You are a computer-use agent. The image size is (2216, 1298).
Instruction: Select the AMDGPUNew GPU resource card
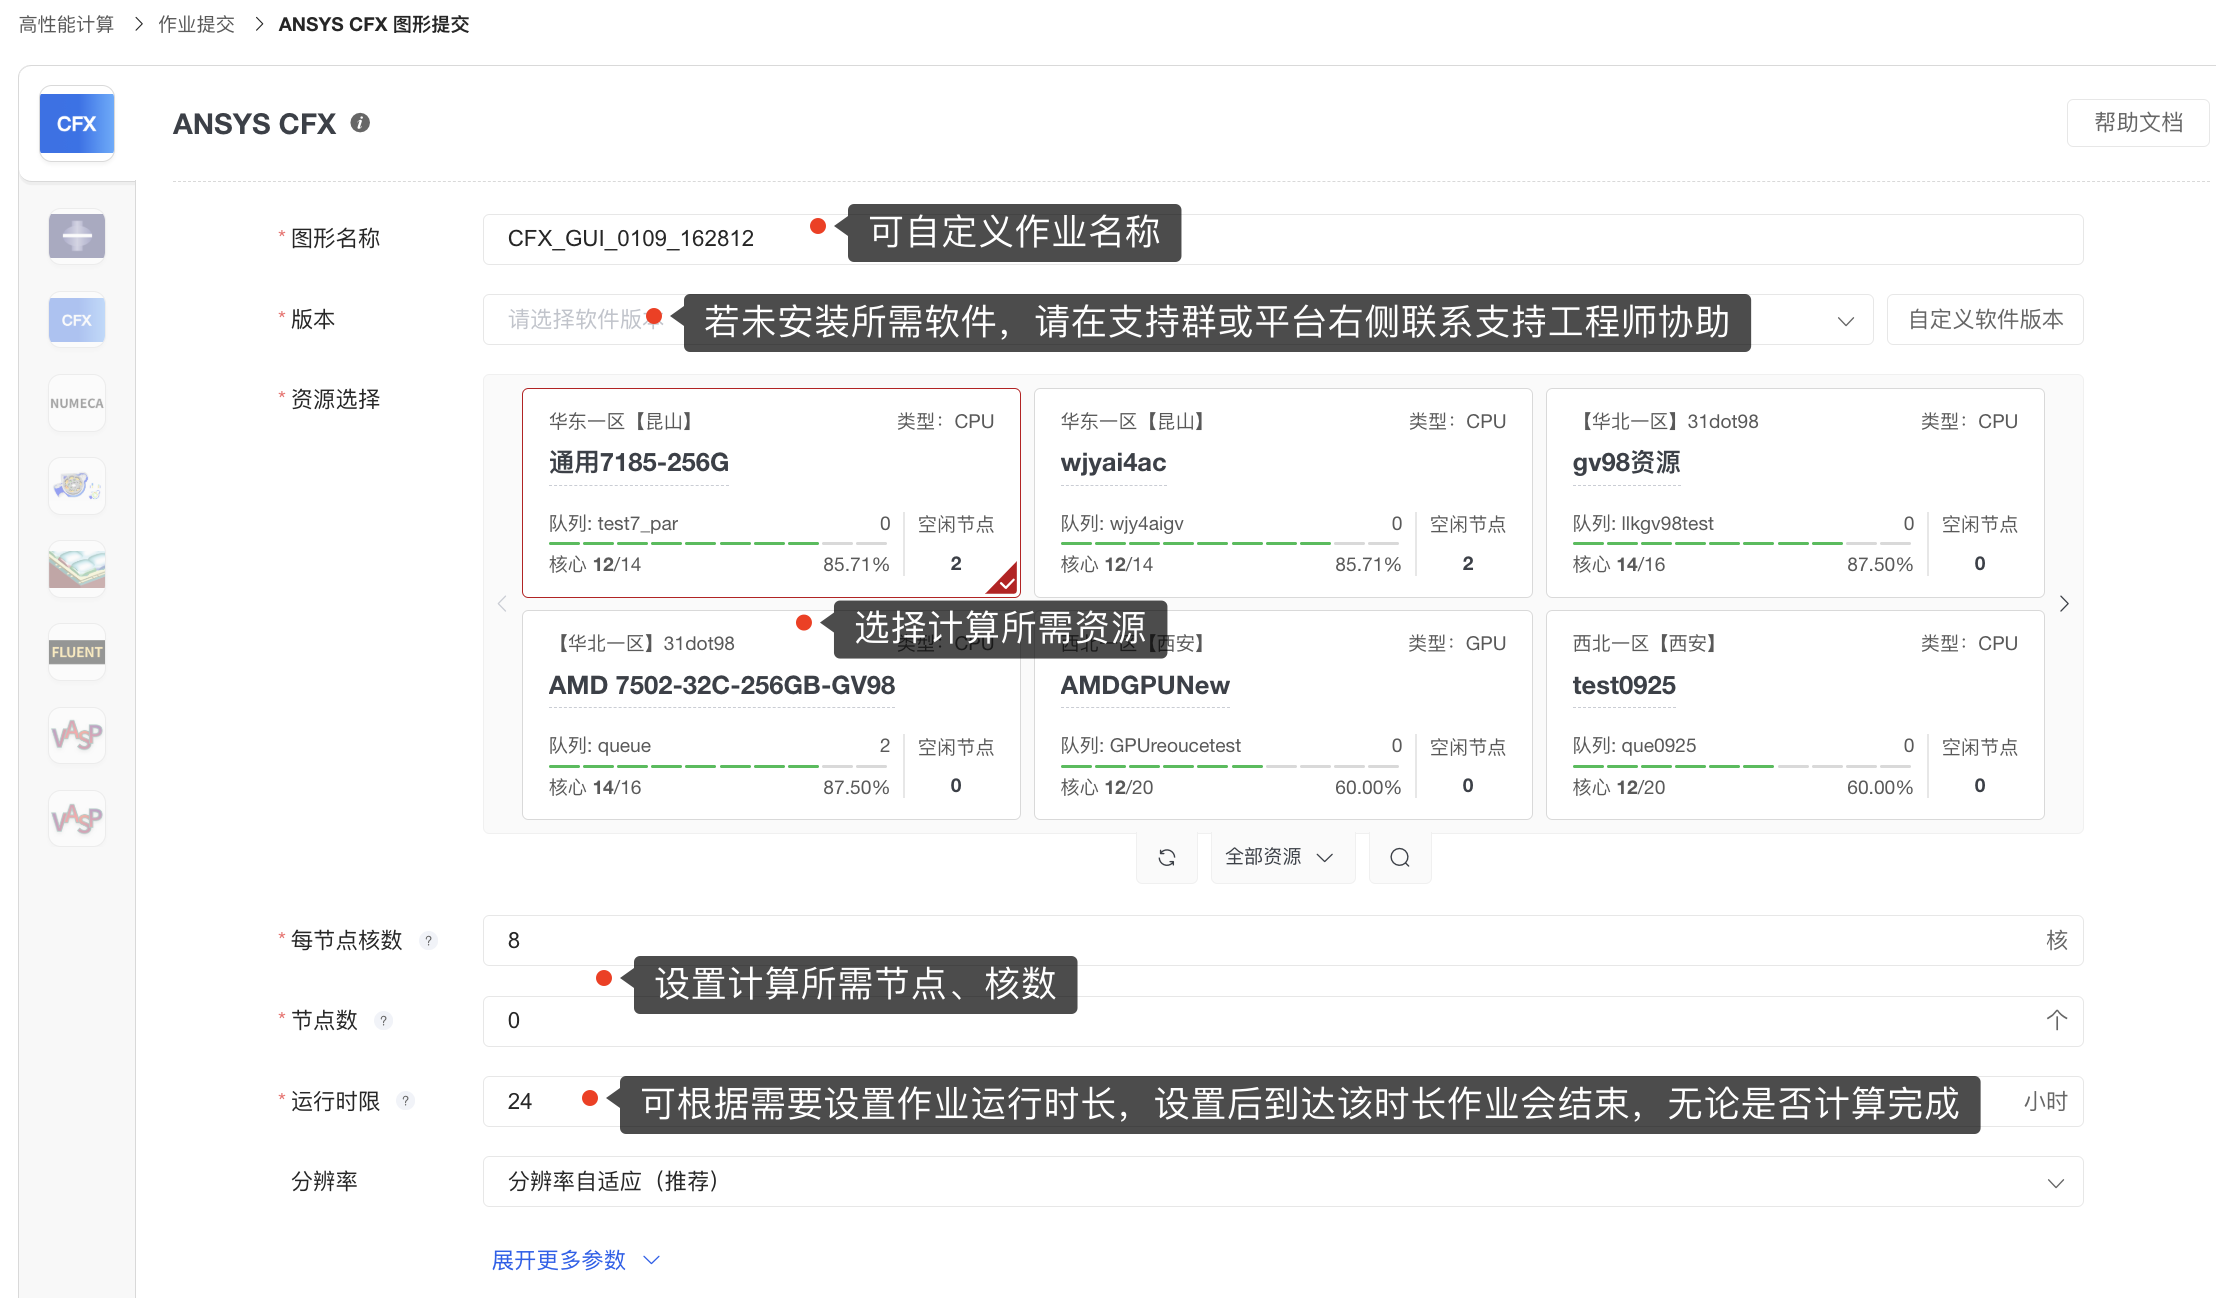coord(1283,715)
